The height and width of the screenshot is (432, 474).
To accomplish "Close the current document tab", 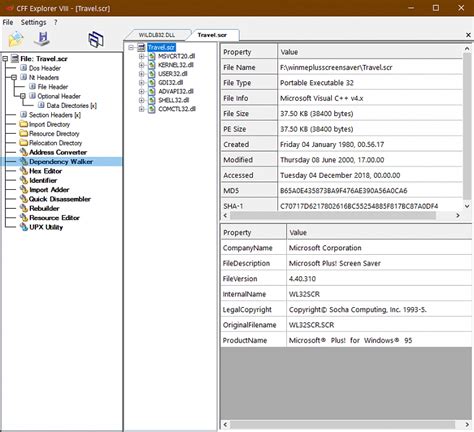I will tap(468, 35).
